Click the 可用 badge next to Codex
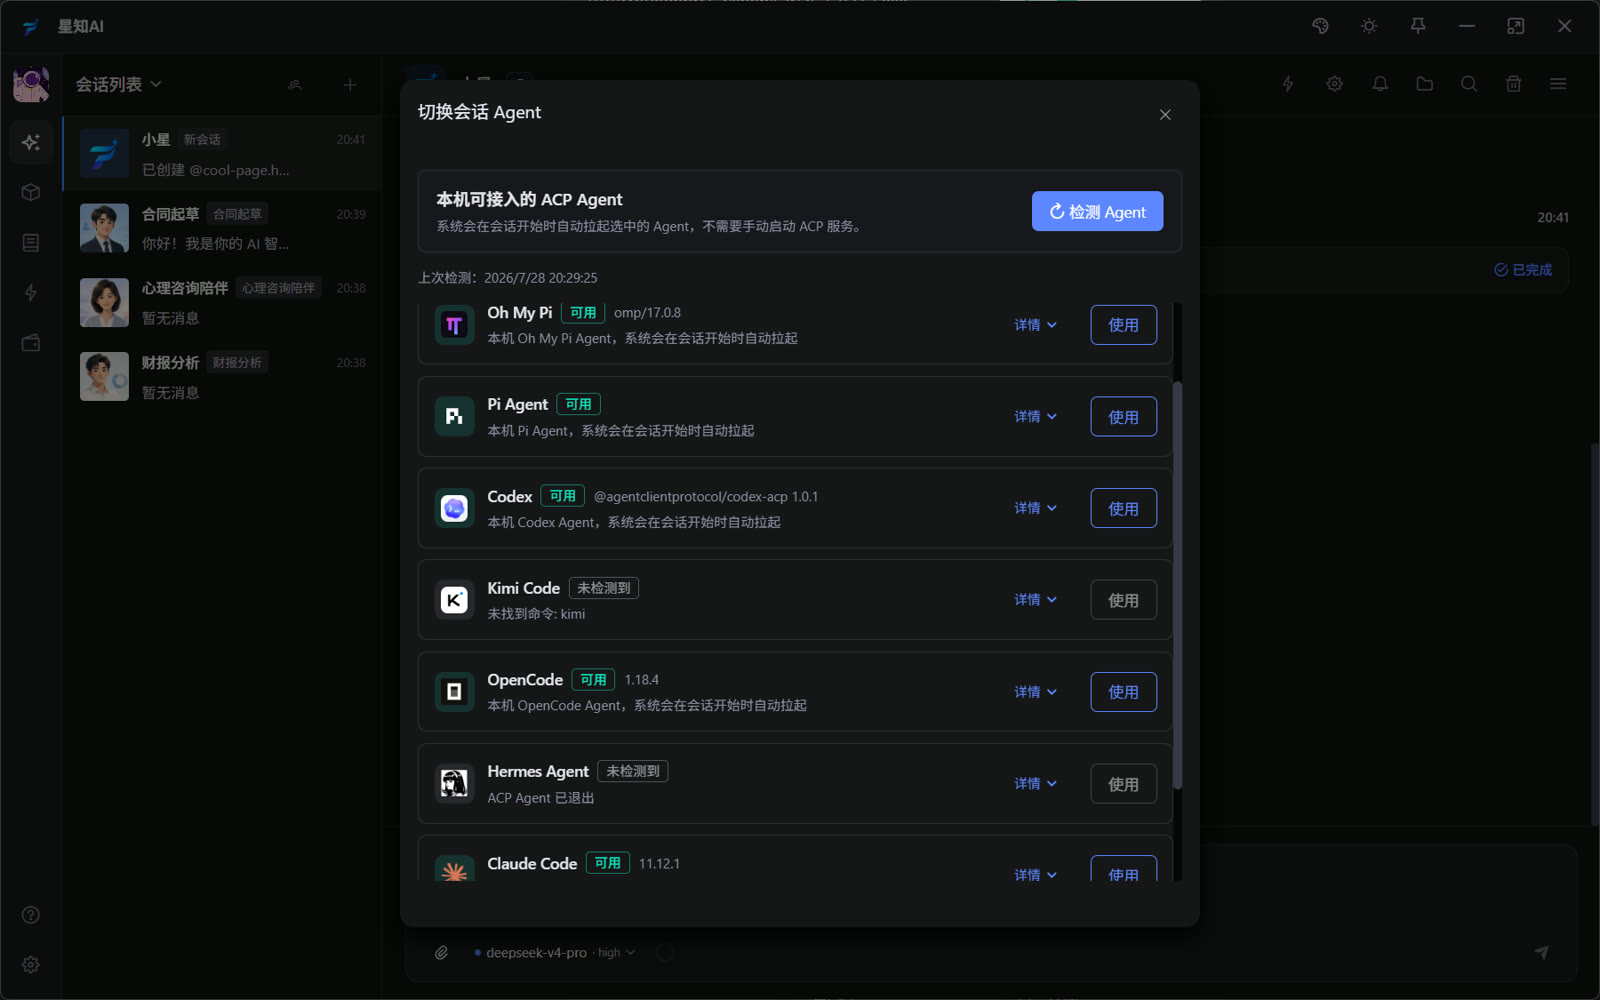 tap(563, 496)
